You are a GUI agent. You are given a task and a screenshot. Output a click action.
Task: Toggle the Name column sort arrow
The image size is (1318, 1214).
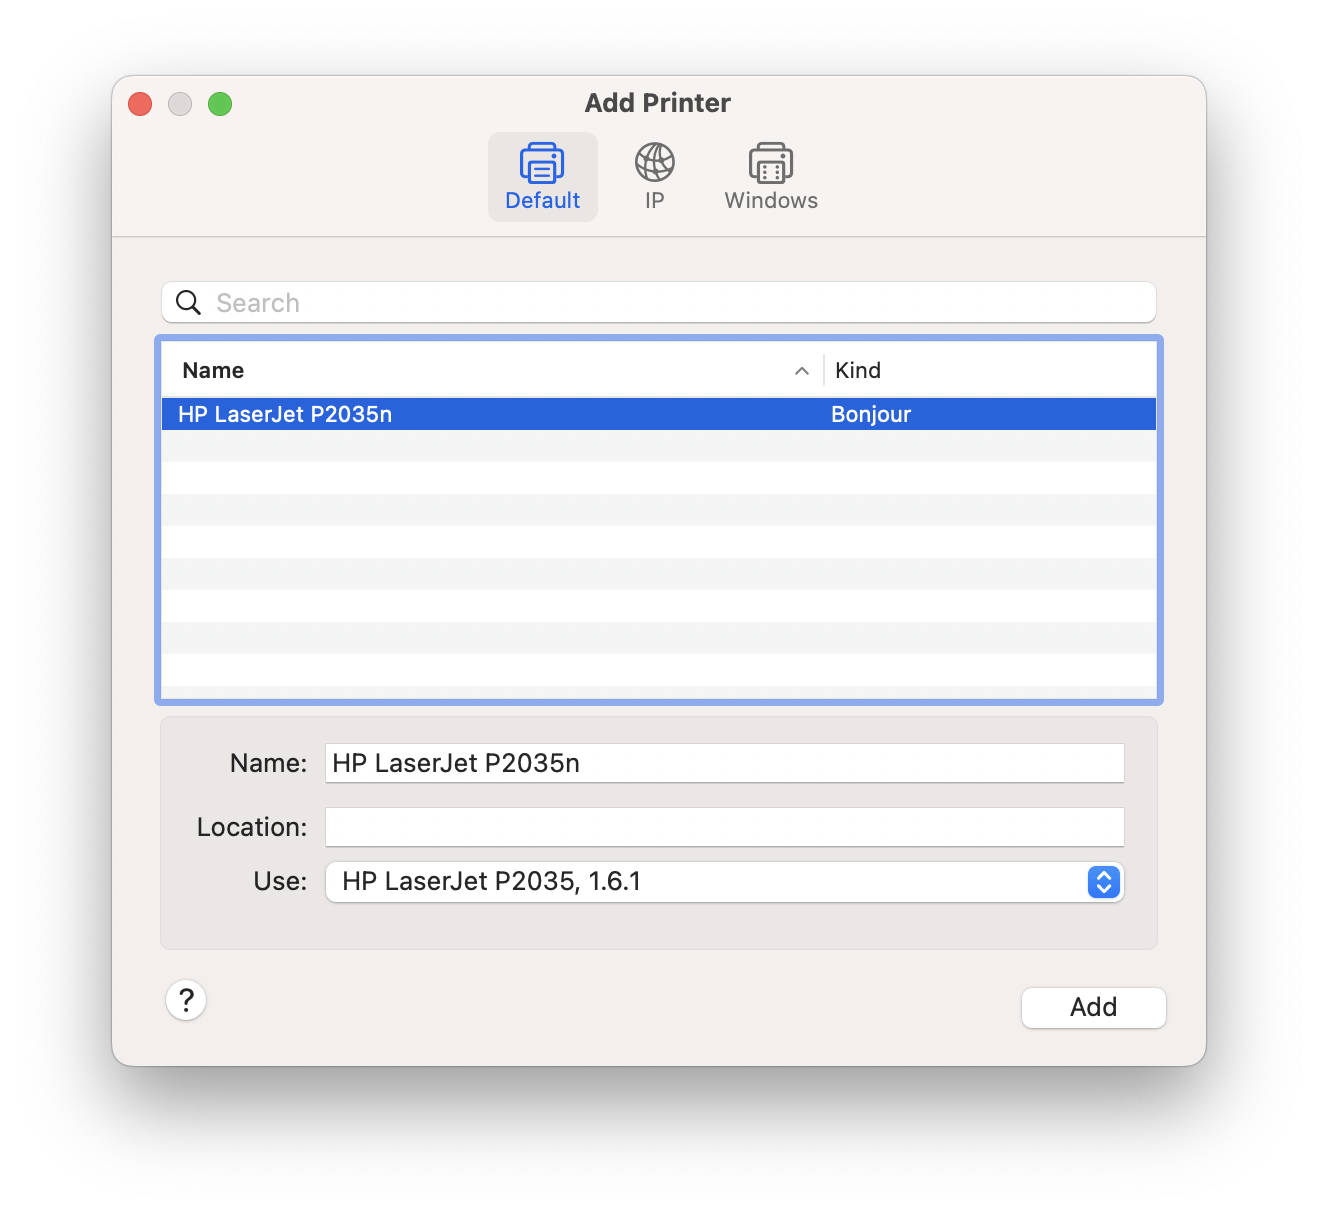point(801,371)
